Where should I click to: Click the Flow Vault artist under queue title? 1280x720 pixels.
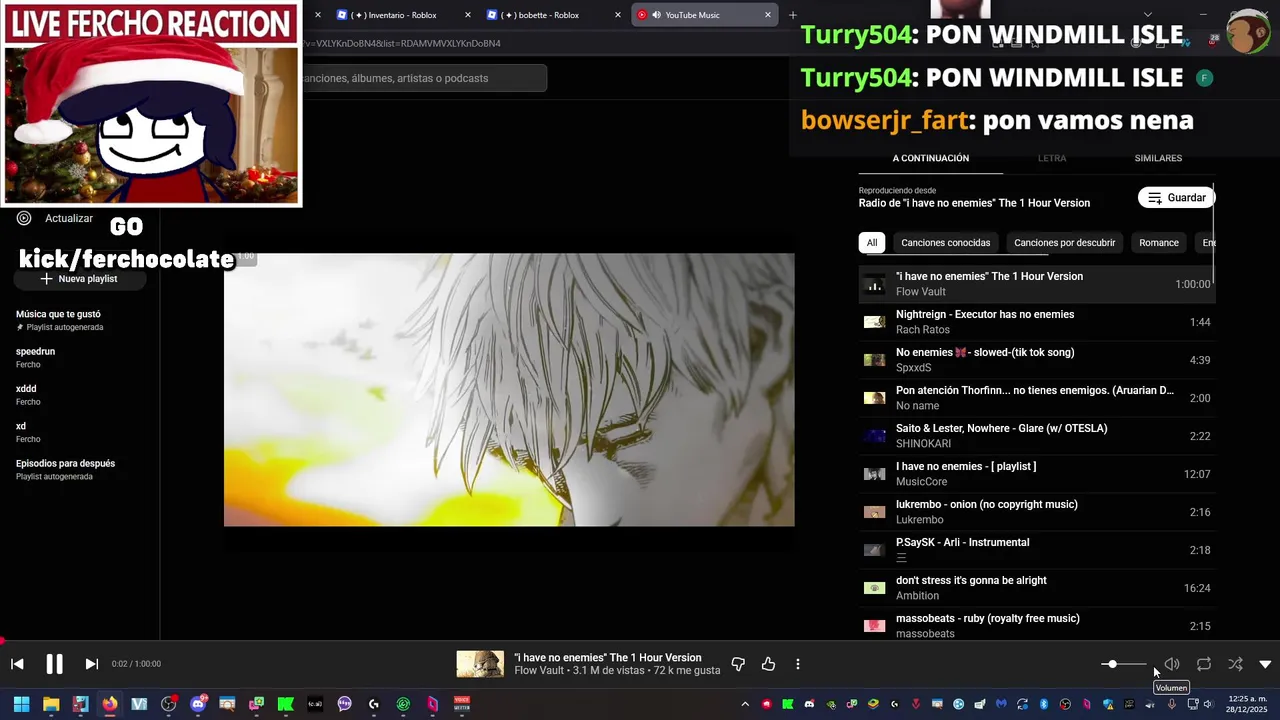click(x=920, y=292)
